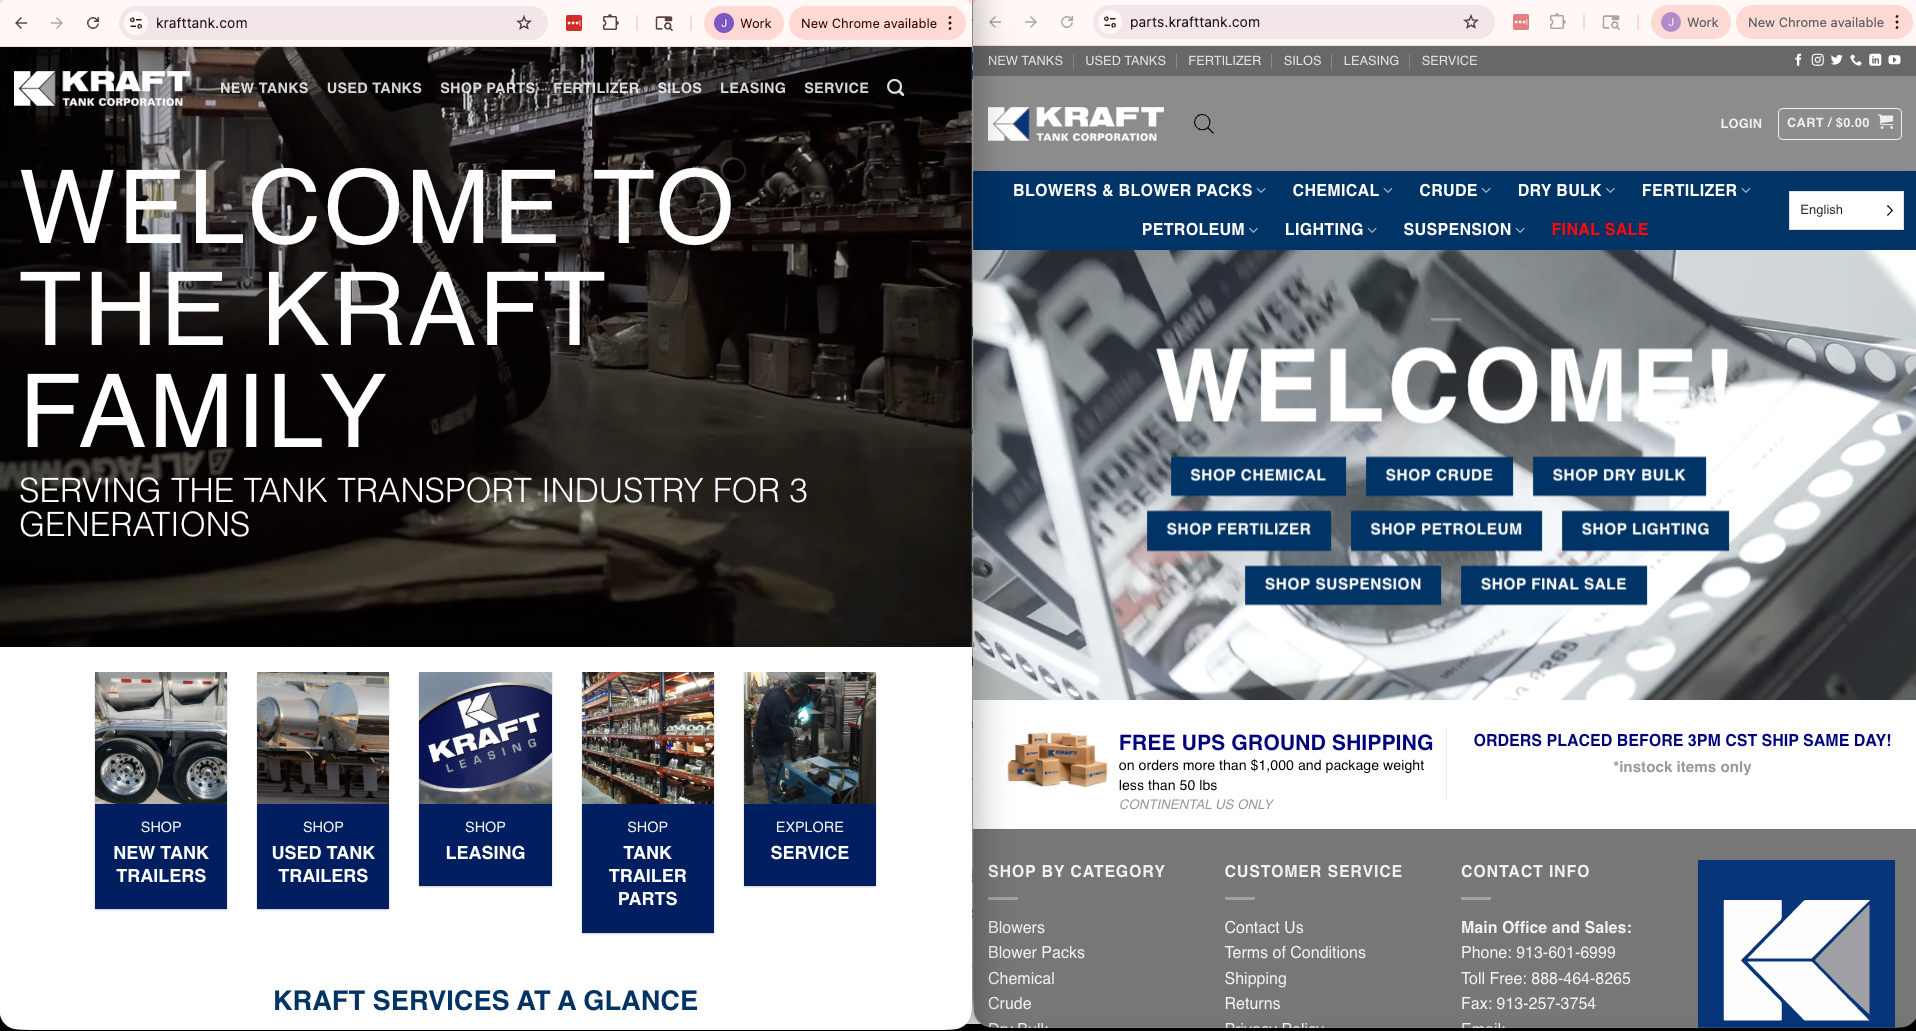The height and width of the screenshot is (1031, 1916).
Task: Open the Instagram icon on parts site
Action: tap(1817, 60)
